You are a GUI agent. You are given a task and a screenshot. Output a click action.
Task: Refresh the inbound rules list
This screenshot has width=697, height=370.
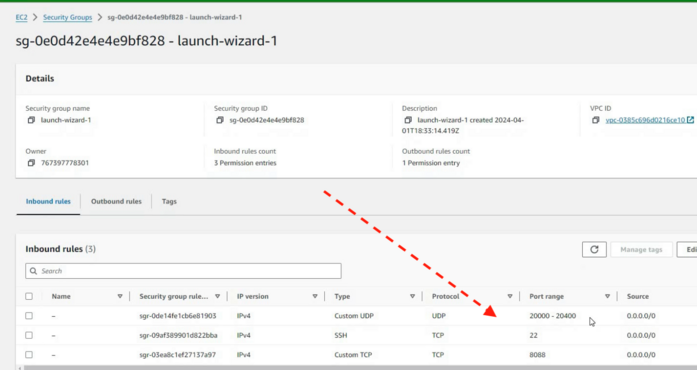(594, 249)
